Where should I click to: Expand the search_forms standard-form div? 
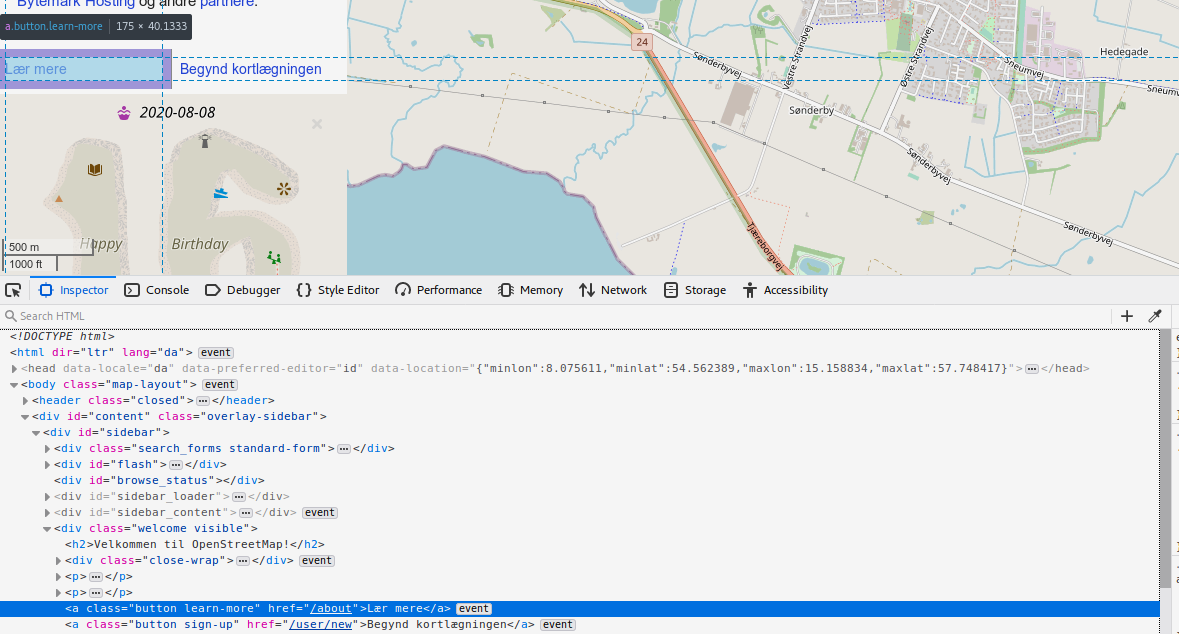point(47,449)
